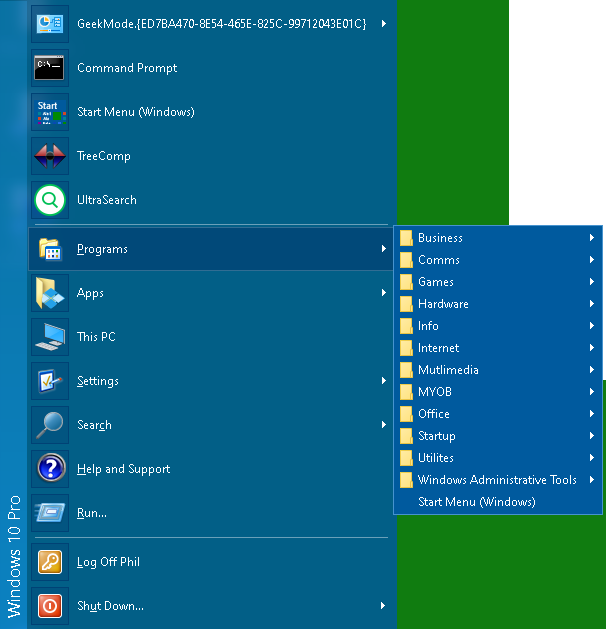Click the red Shut Down power icon

click(x=50, y=606)
